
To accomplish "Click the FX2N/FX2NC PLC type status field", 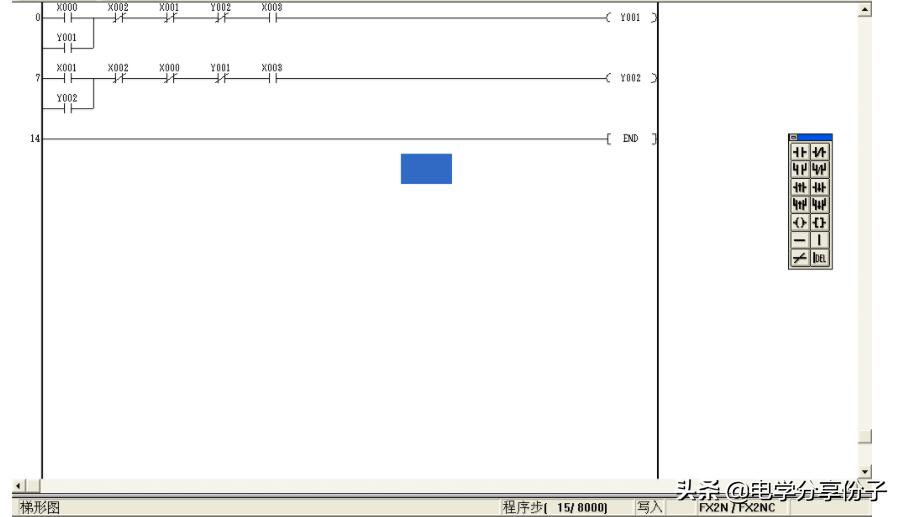I will pos(737,507).
